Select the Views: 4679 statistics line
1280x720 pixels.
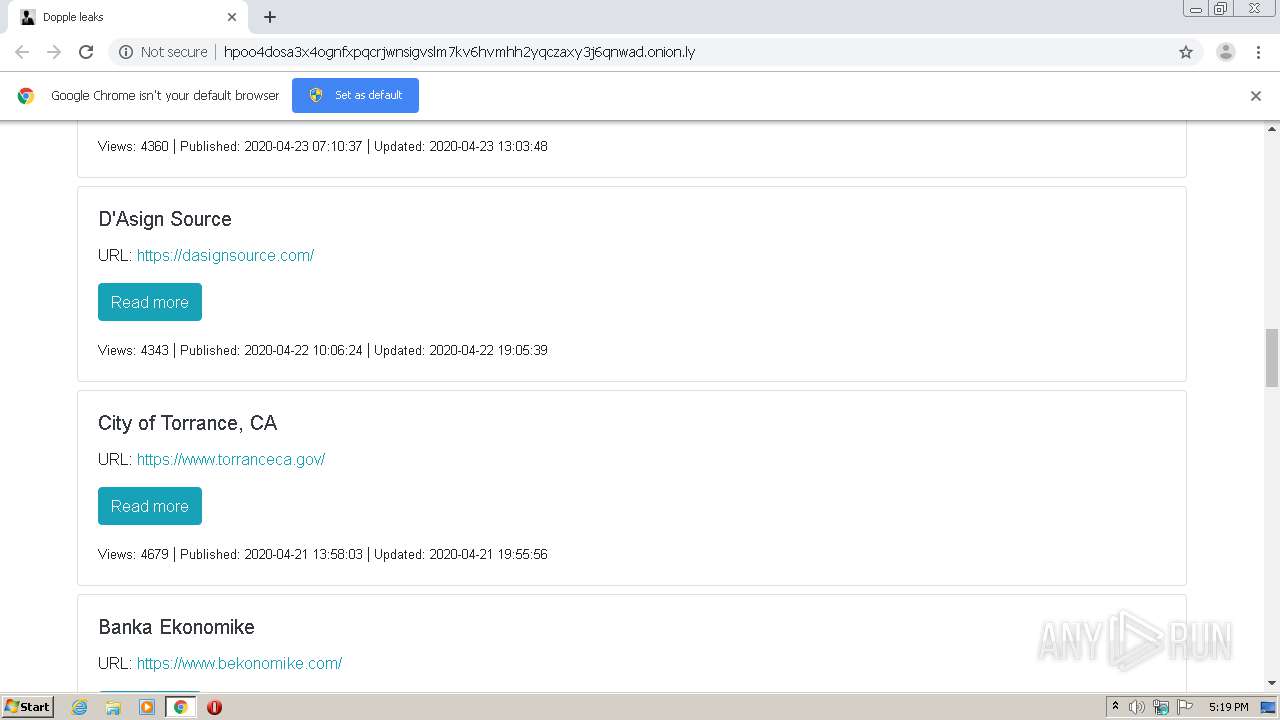tap(323, 554)
